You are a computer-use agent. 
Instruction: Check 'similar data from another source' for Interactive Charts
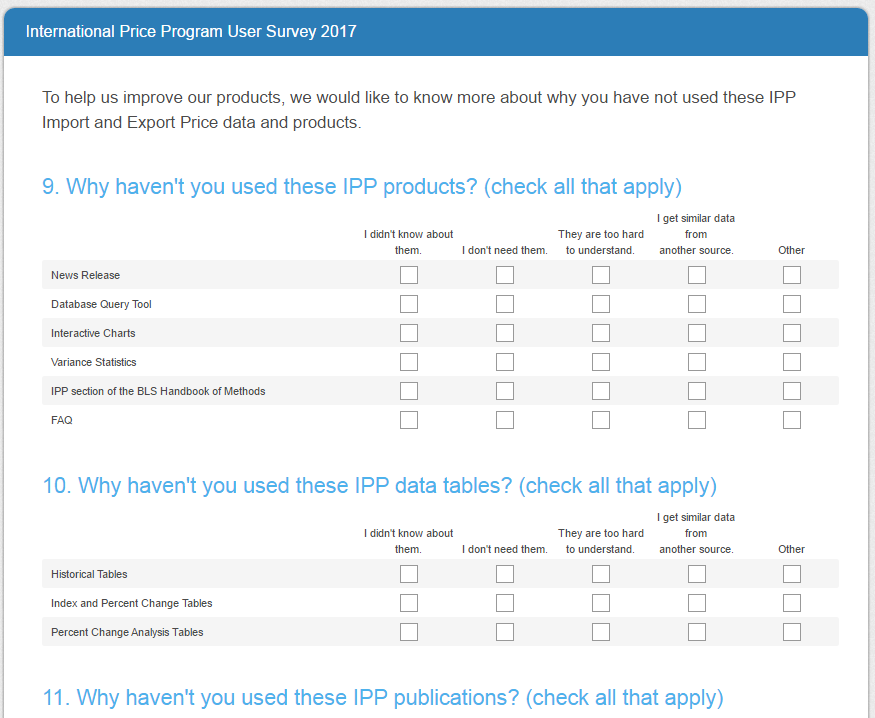coord(697,333)
